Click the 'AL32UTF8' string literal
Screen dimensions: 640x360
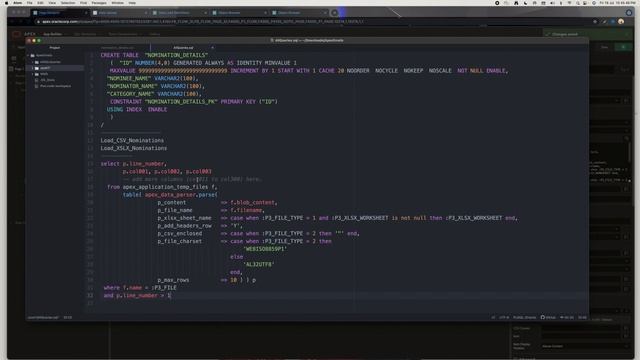(x=259, y=264)
